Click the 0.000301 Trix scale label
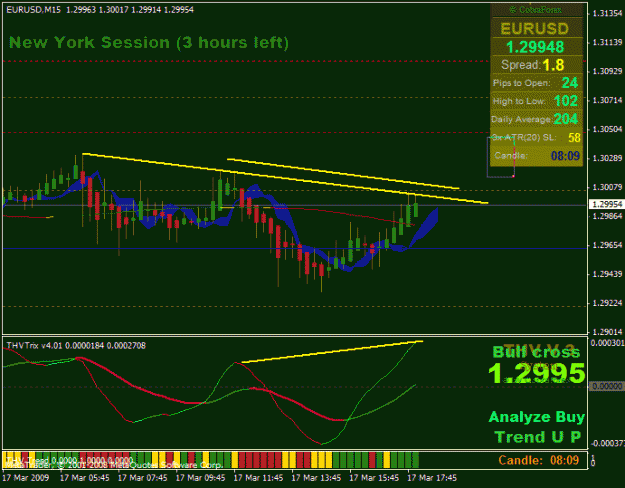Screen dimensions: 625x488 coord(607,343)
